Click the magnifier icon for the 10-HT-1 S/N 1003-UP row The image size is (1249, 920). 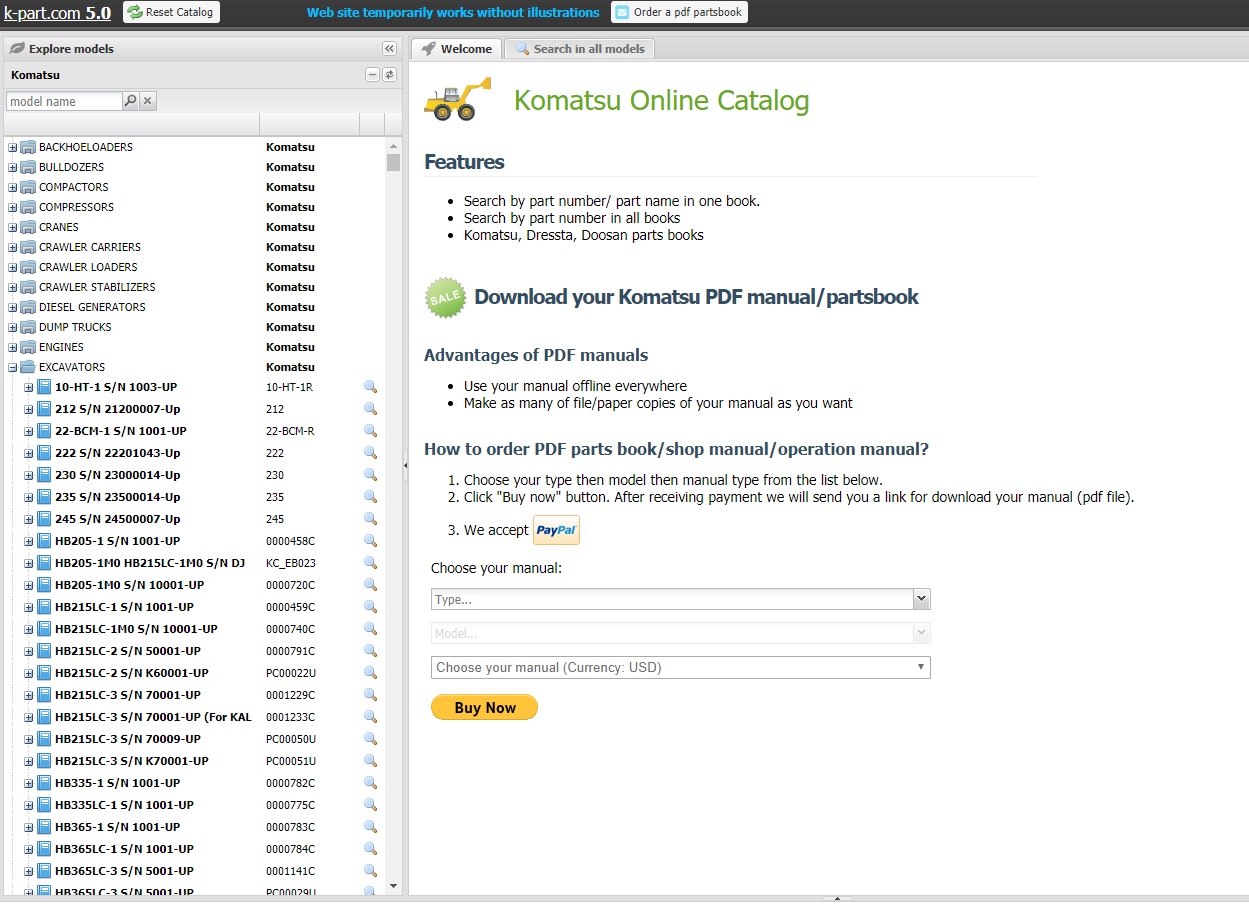[x=370, y=387]
